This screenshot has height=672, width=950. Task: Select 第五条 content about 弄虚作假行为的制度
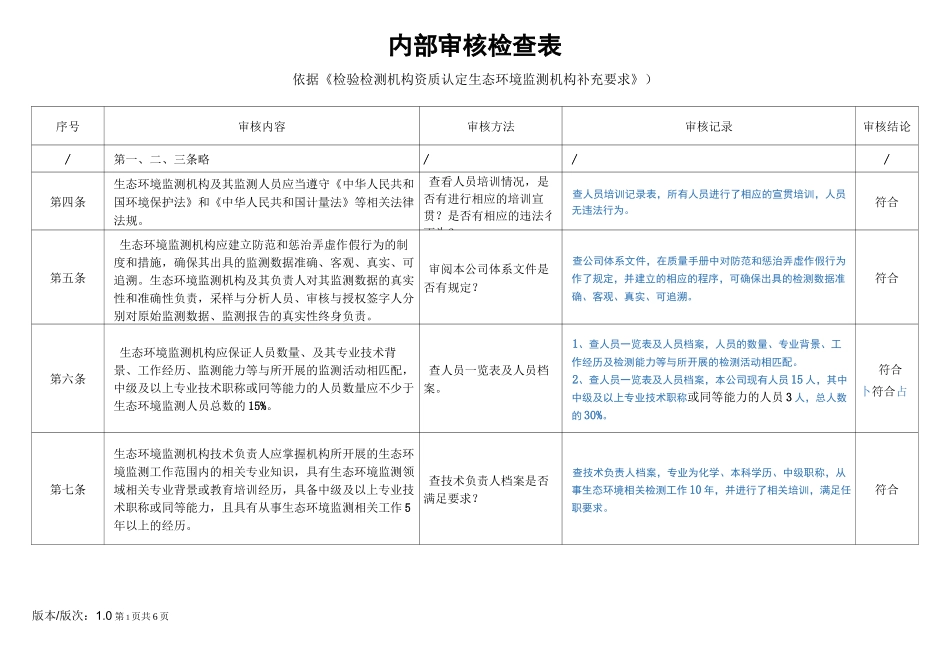[264, 280]
